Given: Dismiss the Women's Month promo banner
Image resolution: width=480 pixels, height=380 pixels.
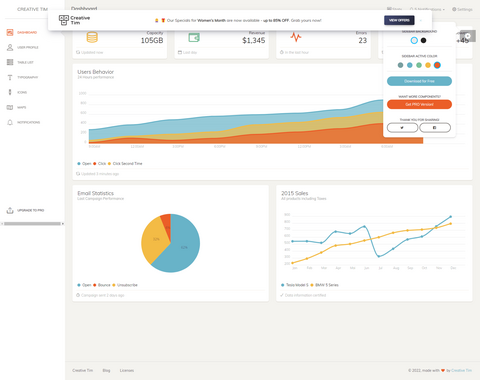Looking at the screenshot, I should [x=421, y=20].
